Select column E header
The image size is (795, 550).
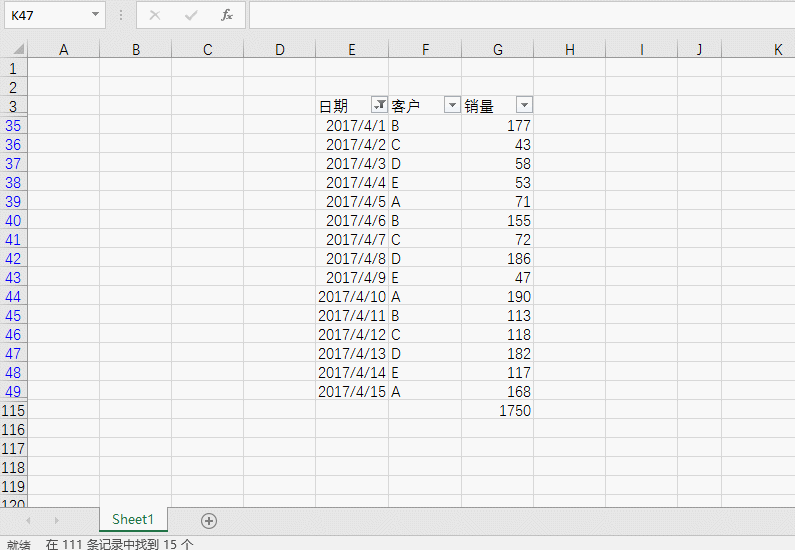(352, 49)
